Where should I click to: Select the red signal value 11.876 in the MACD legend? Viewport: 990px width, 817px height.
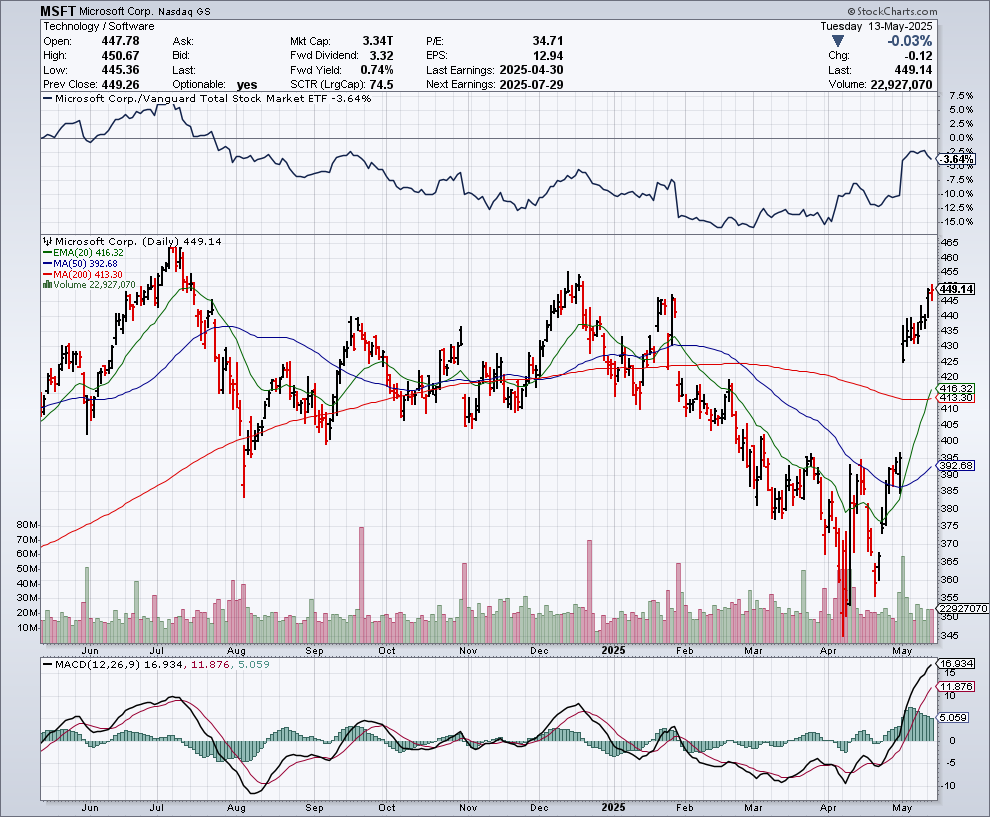coord(209,665)
